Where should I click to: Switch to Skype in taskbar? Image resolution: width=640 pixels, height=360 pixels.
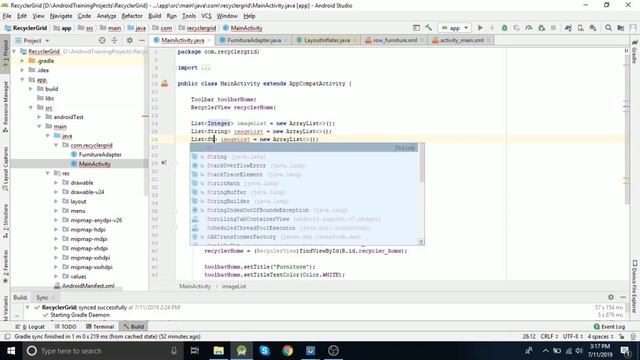pyautogui.click(x=264, y=351)
